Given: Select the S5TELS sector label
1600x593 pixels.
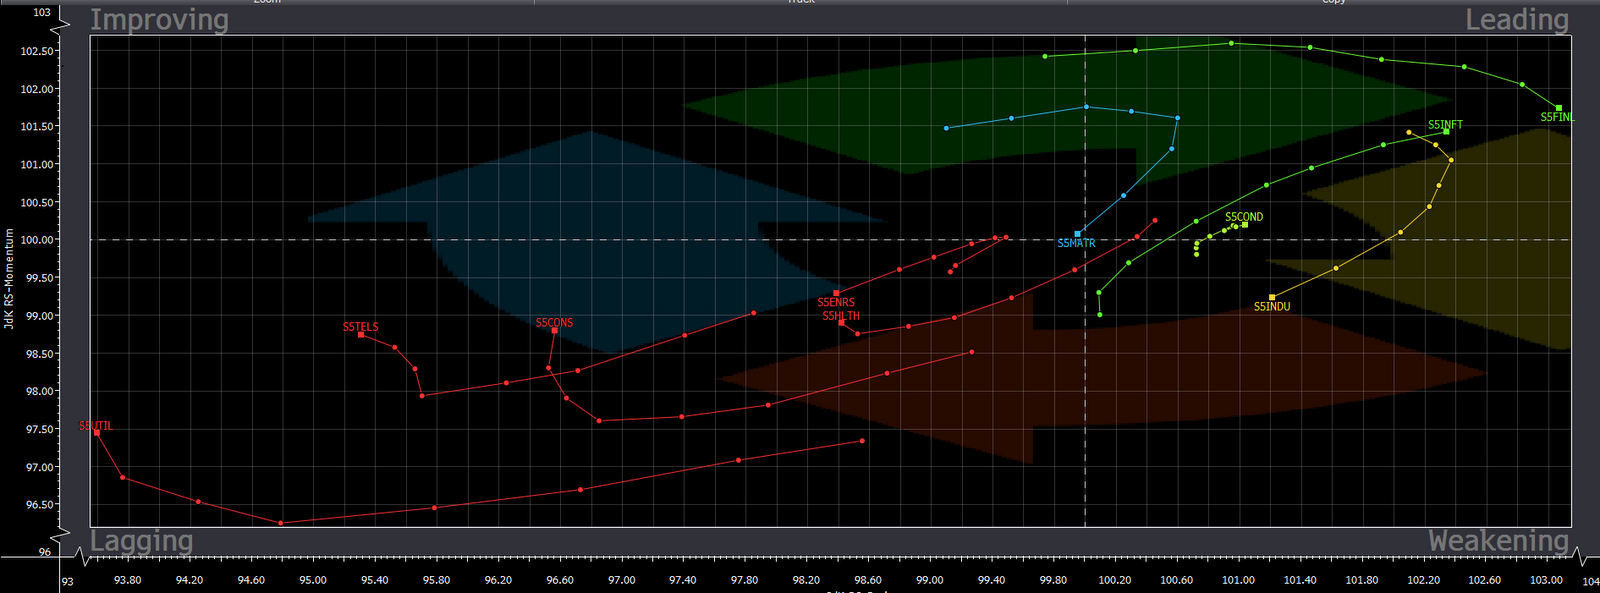Looking at the screenshot, I should pos(361,327).
